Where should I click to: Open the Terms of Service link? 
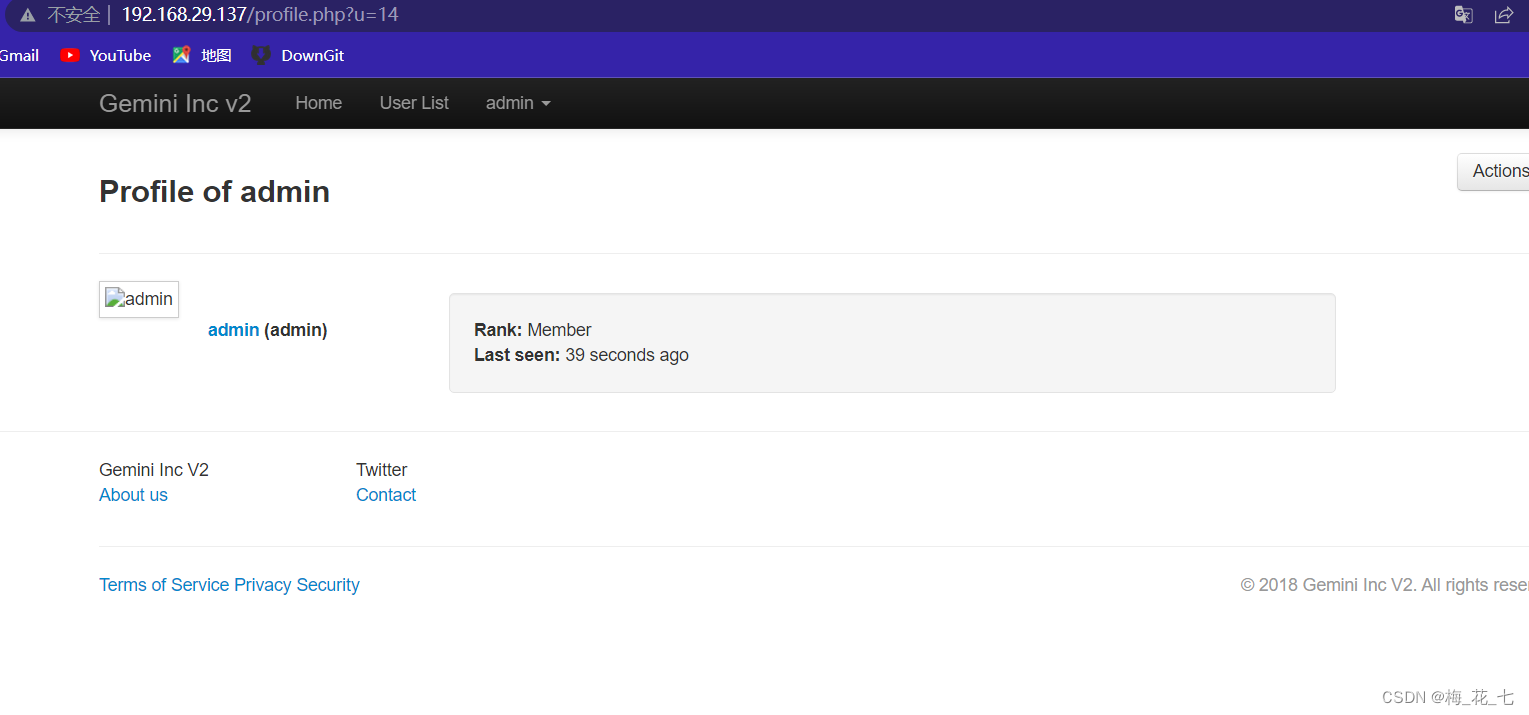[x=164, y=585]
